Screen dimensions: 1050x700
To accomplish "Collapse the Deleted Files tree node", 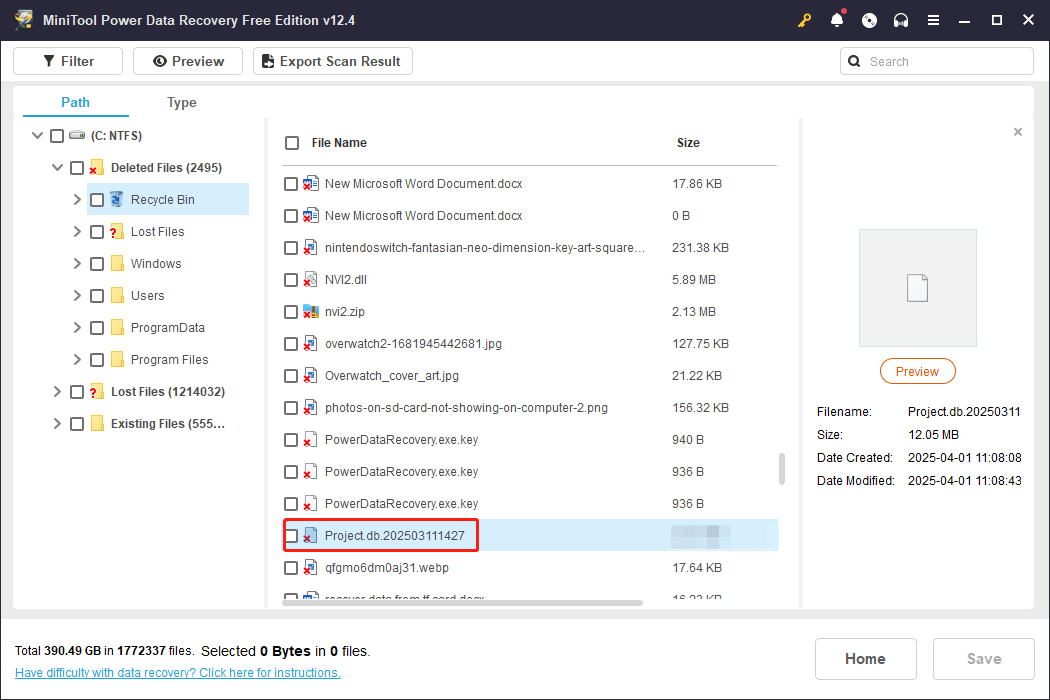I will click(58, 167).
